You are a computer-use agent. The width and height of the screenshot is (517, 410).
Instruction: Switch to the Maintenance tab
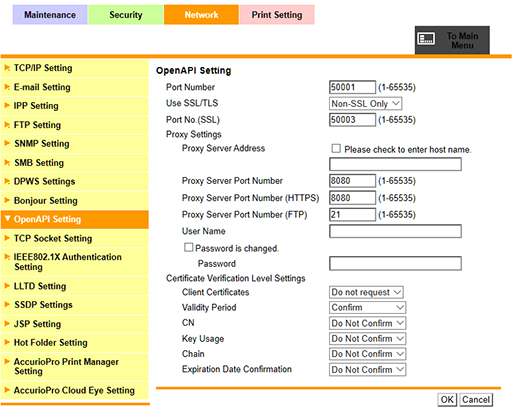50,15
